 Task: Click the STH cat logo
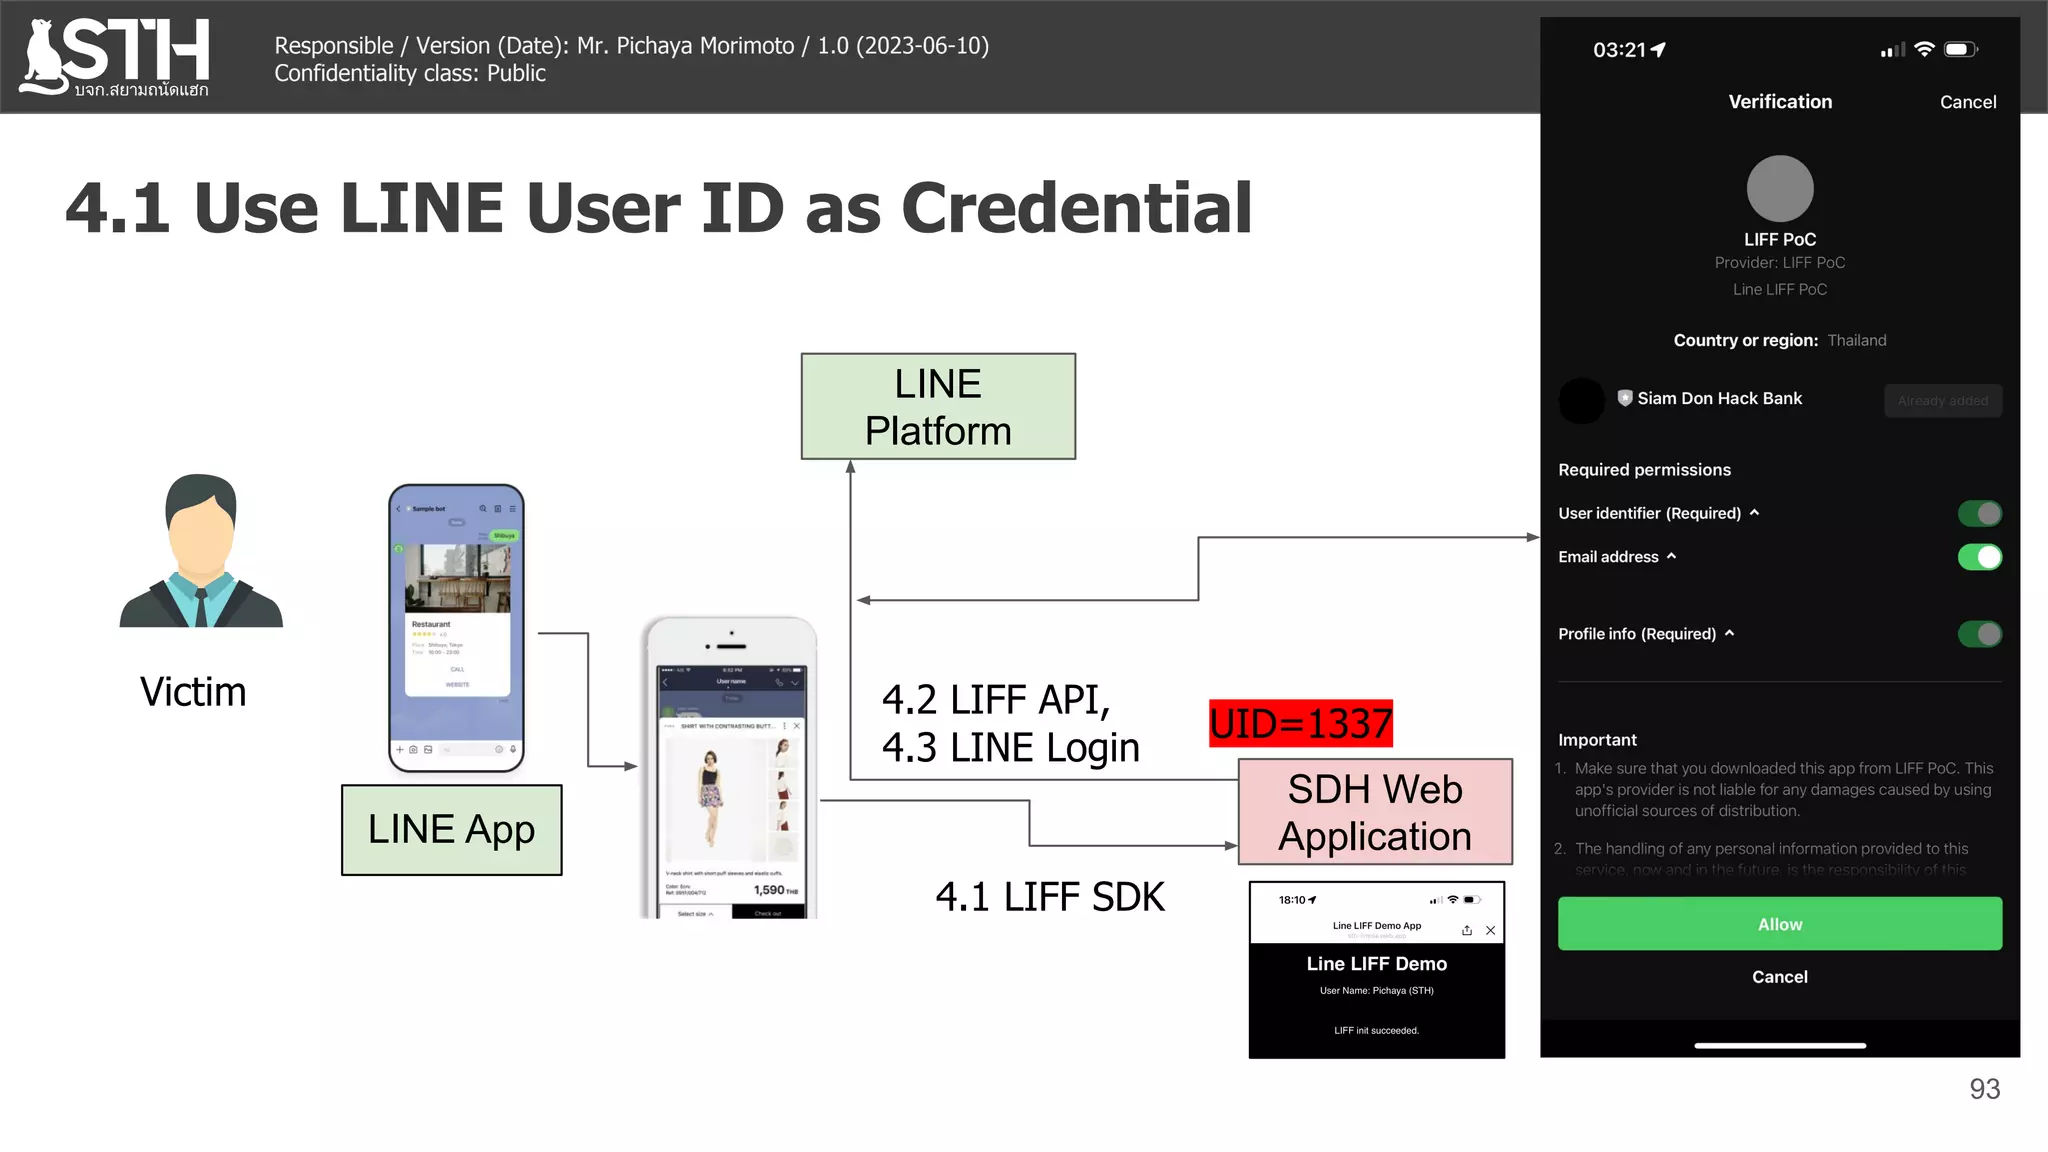116,57
